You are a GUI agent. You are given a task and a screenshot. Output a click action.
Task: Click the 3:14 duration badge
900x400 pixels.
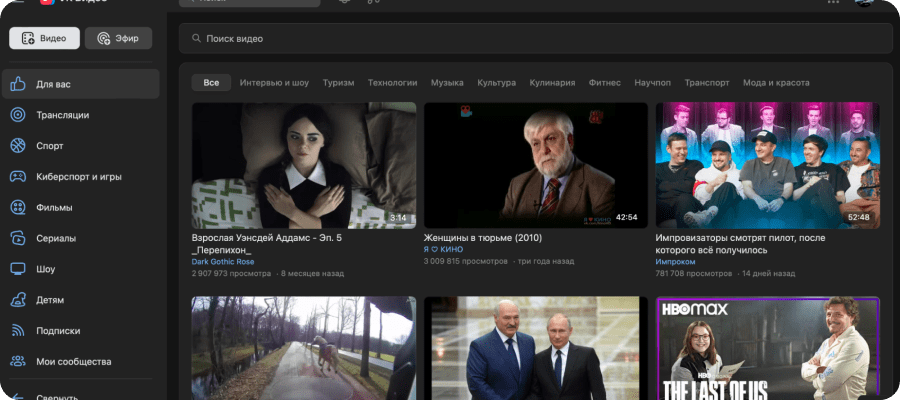click(x=398, y=218)
